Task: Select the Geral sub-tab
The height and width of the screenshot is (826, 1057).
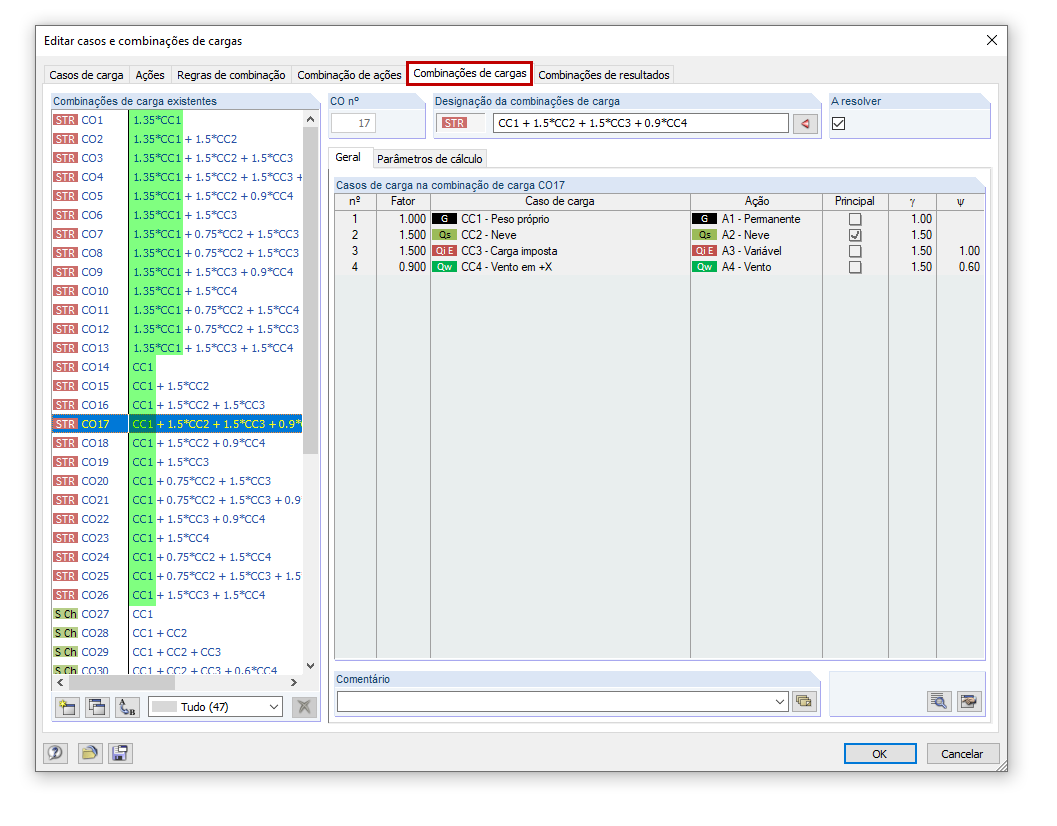Action: (x=348, y=157)
